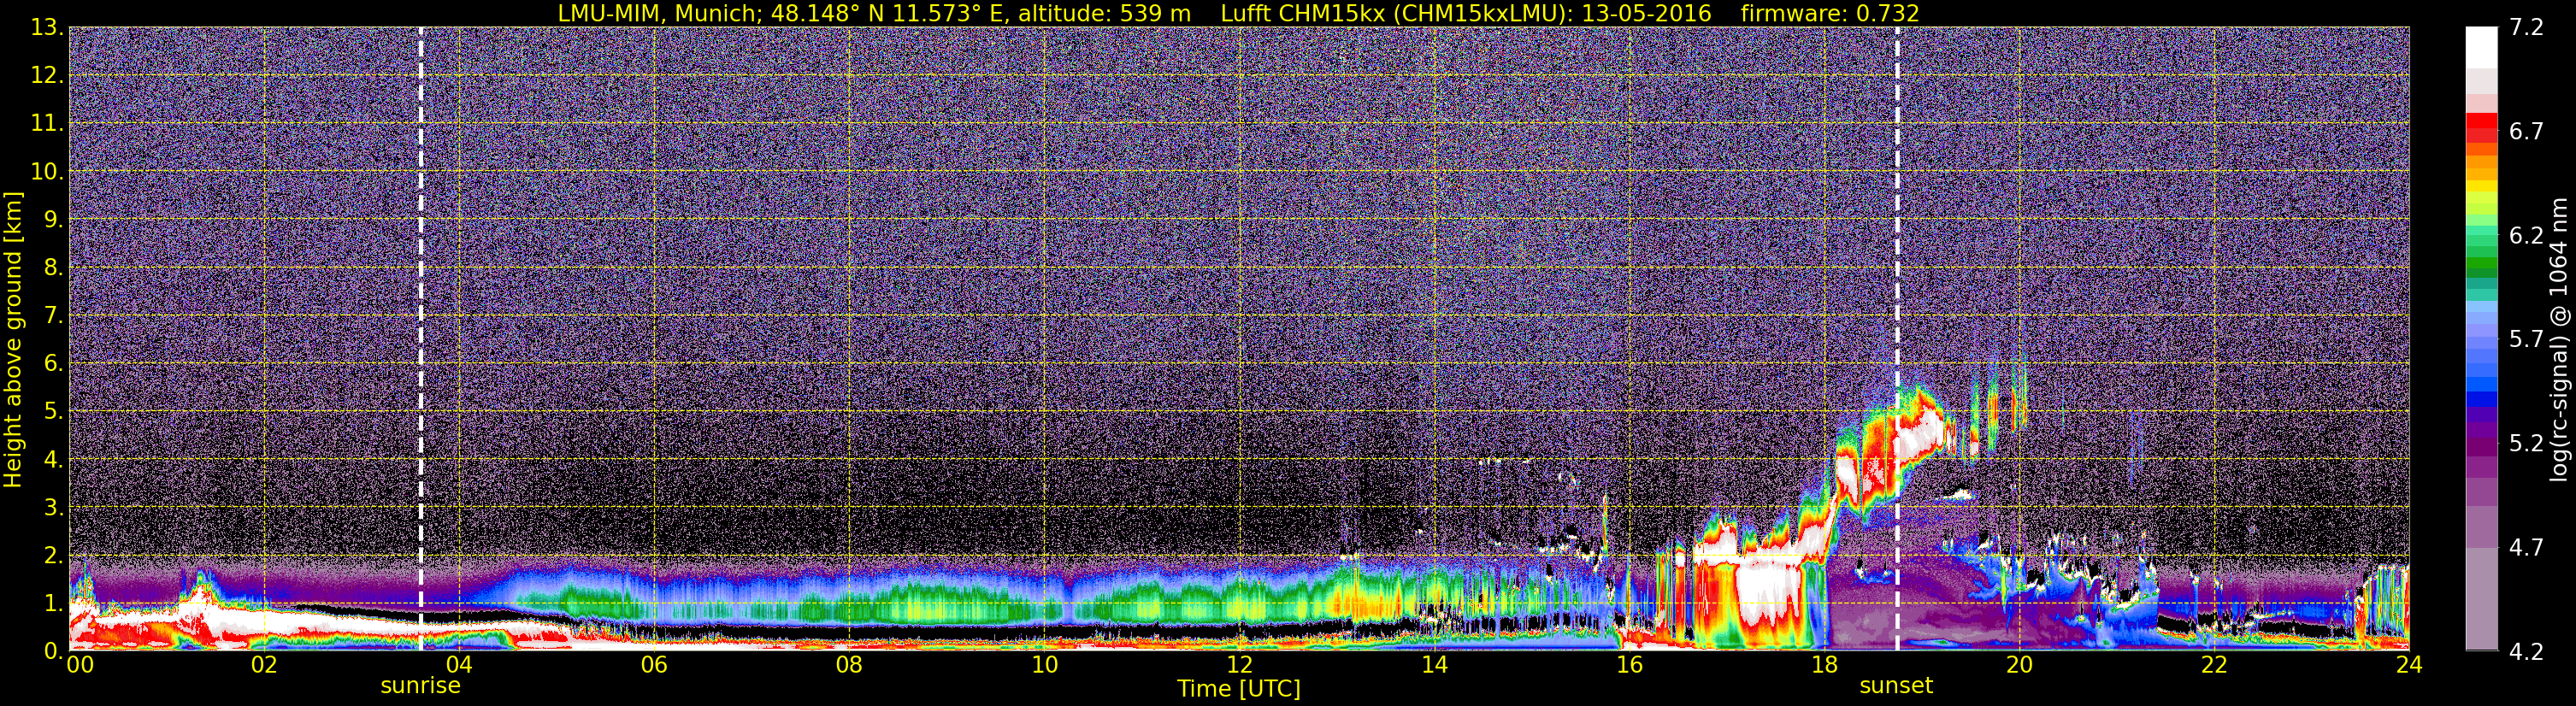
Task: Click the 4. tick on the height axis
Action: click(53, 459)
